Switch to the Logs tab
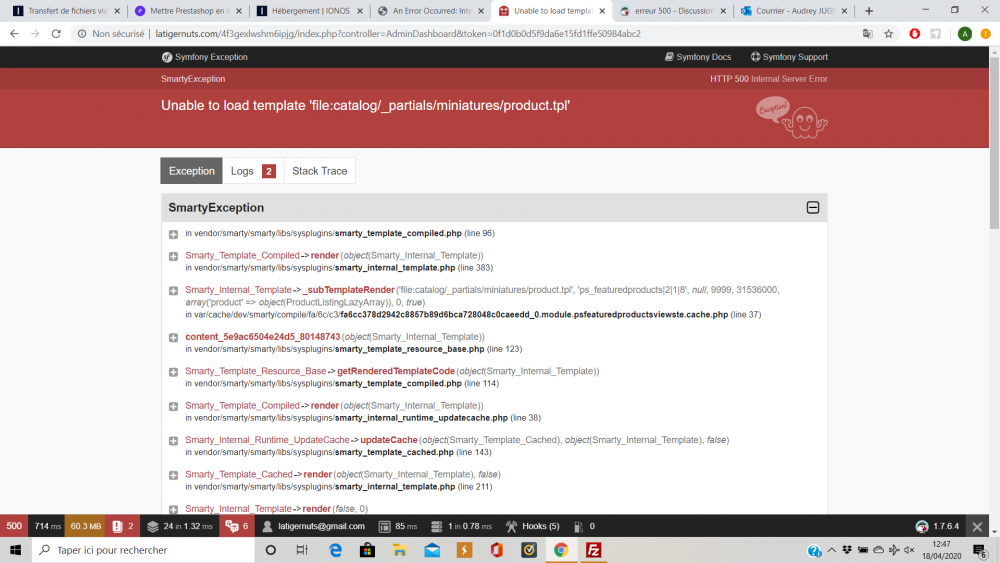This screenshot has width=1000, height=563. click(253, 171)
